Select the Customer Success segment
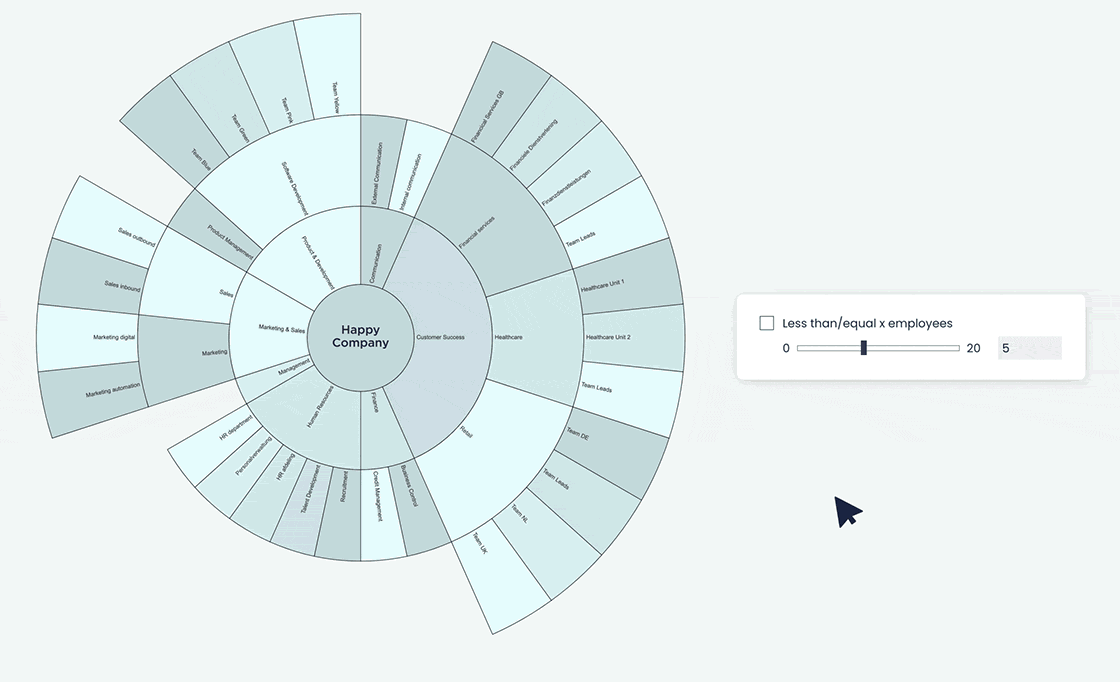This screenshot has height=682, width=1120. [x=440, y=337]
